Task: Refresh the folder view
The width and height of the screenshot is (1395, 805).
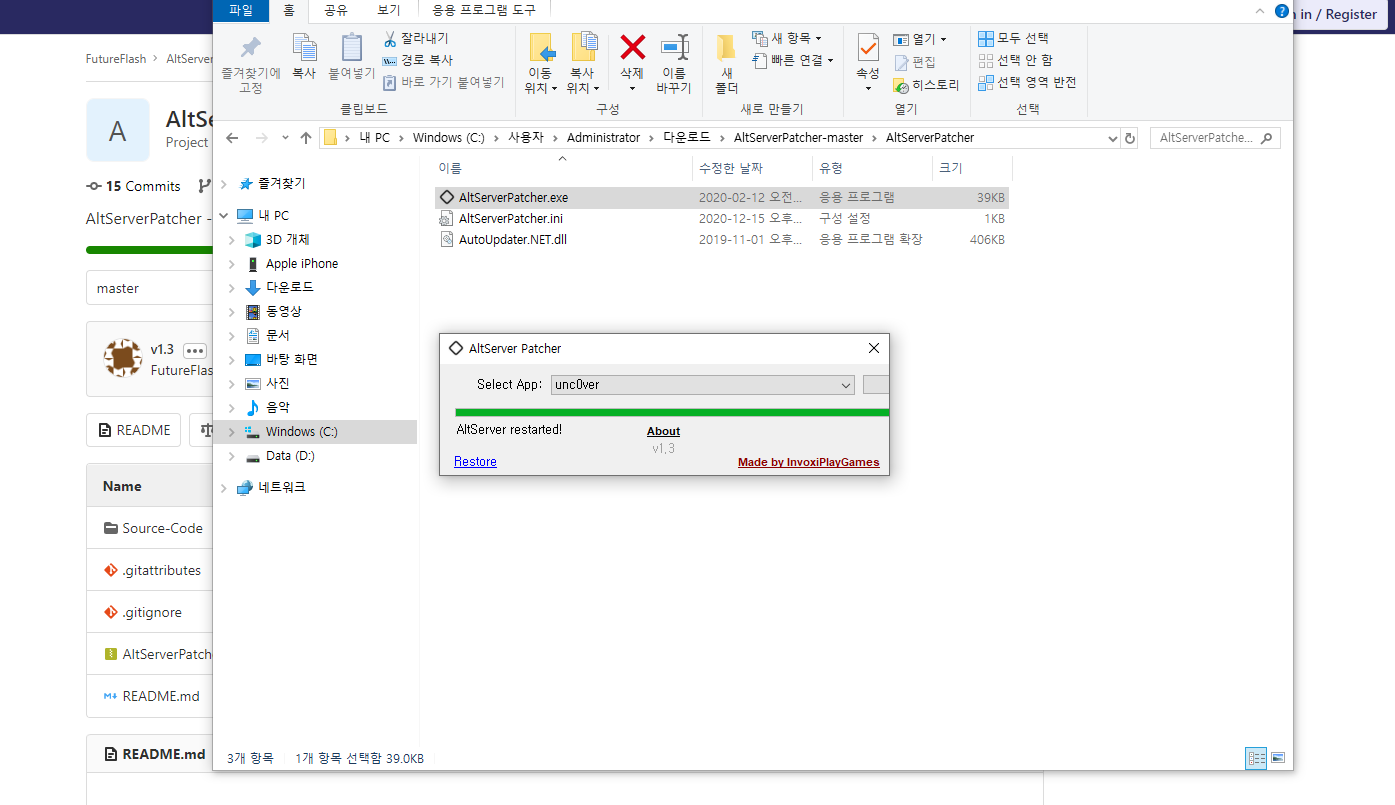Action: (x=1130, y=138)
